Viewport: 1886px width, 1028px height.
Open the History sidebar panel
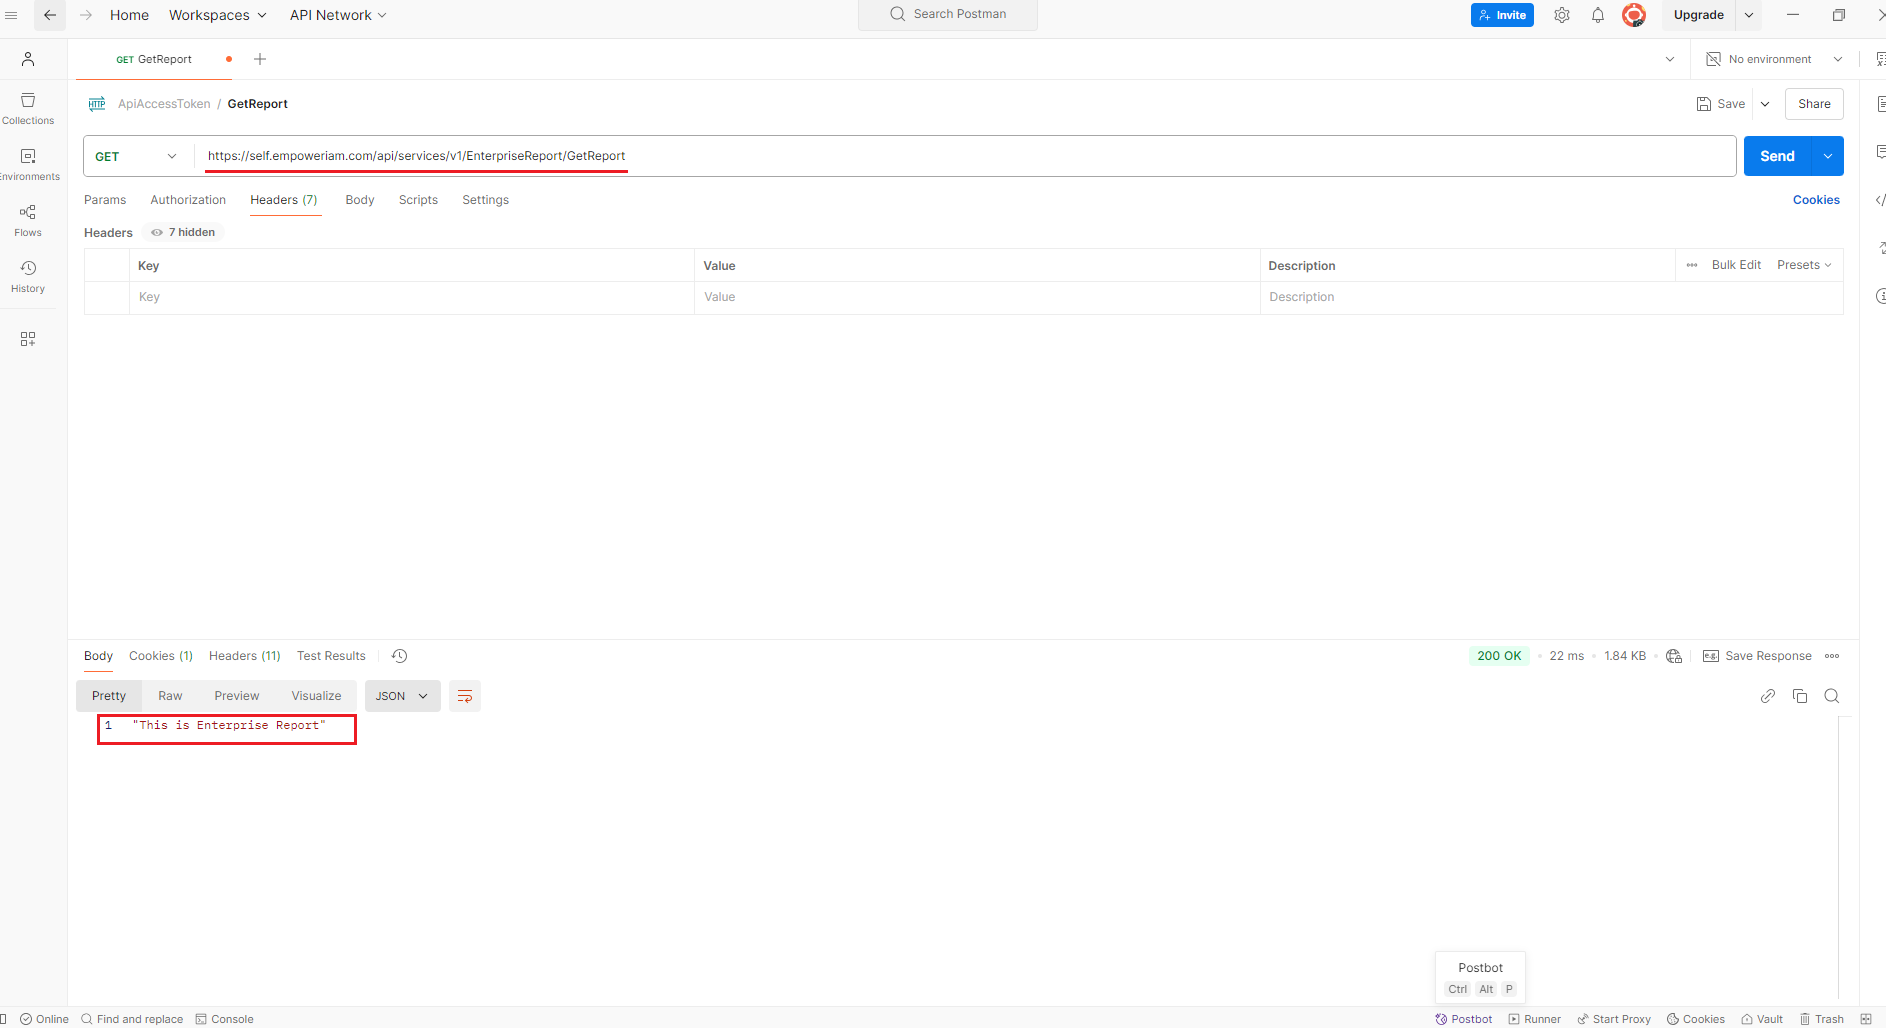click(x=28, y=276)
